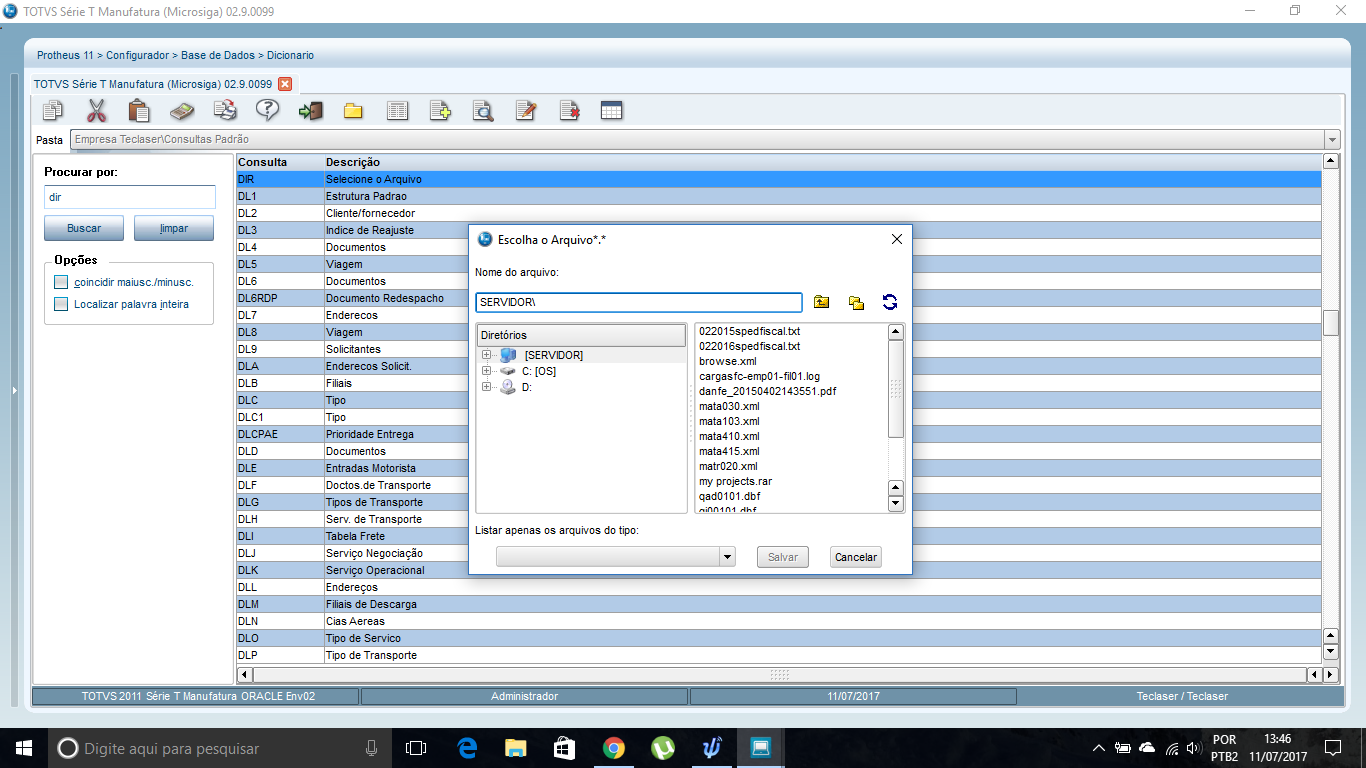Click the yellow folder toolbar icon

(x=353, y=110)
